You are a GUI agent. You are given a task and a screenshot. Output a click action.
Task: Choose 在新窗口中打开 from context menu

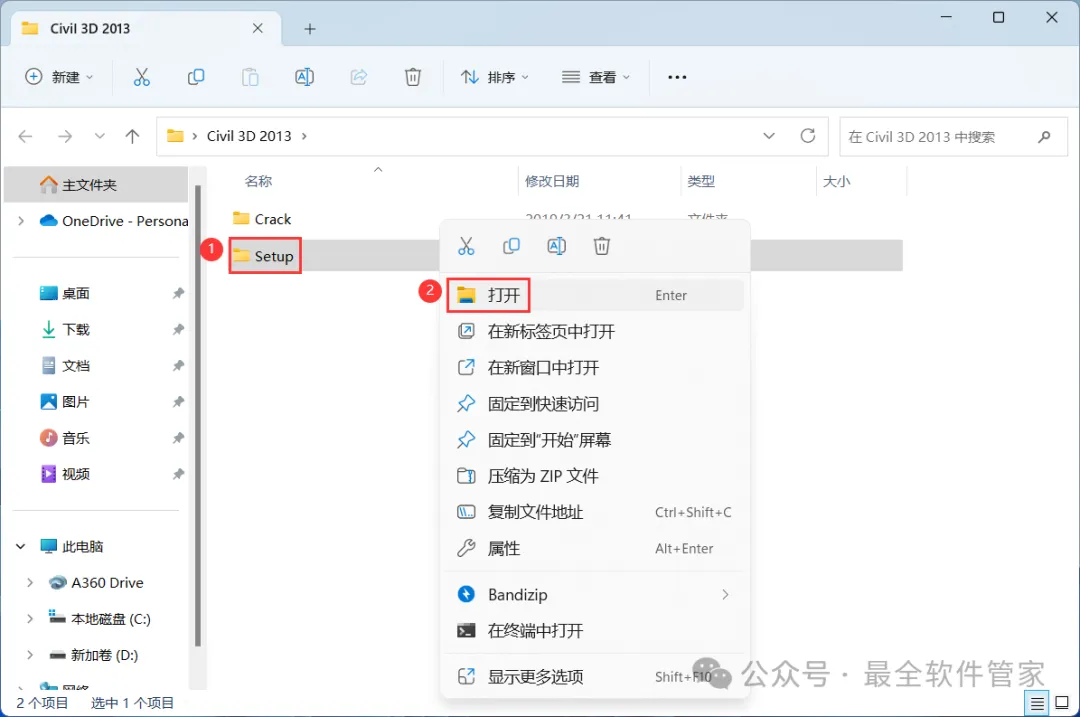coord(595,368)
